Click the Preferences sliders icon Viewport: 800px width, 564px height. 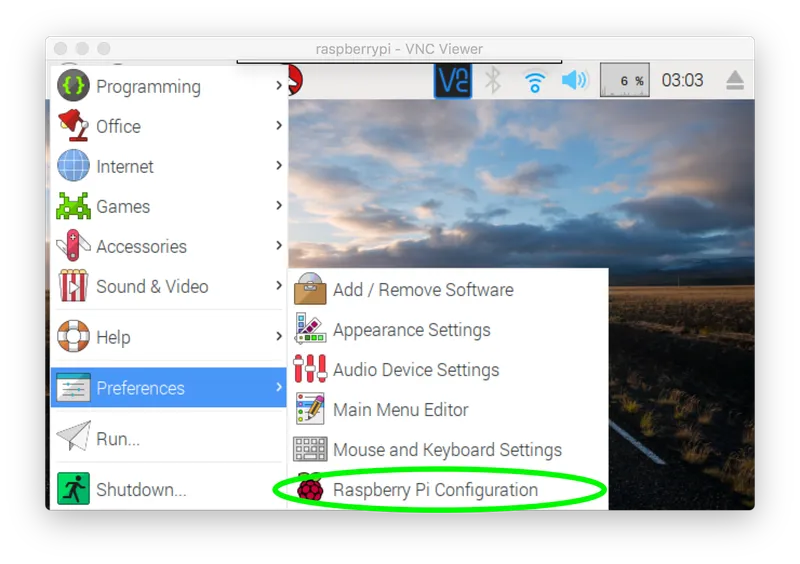point(73,387)
